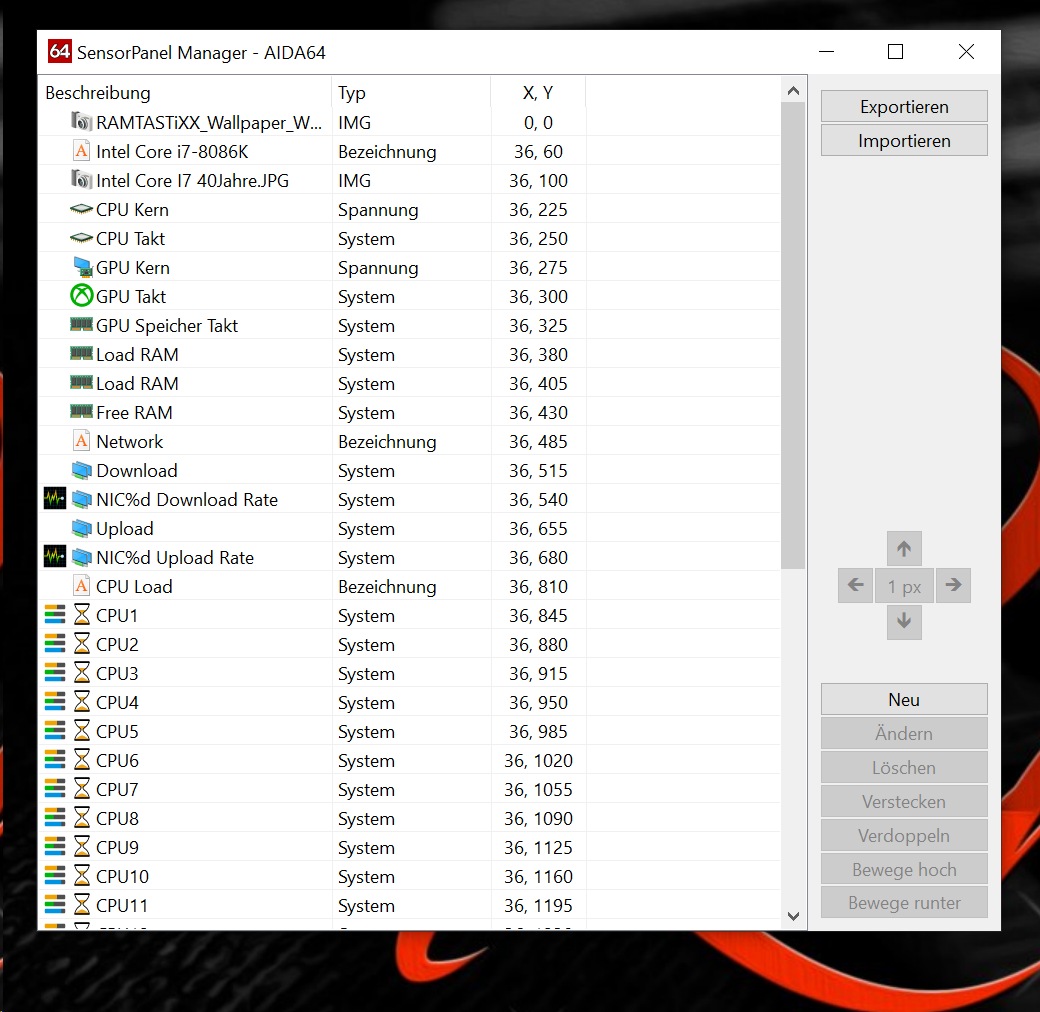Click the label icon beside Network
This screenshot has height=1012, width=1040.
[x=81, y=441]
